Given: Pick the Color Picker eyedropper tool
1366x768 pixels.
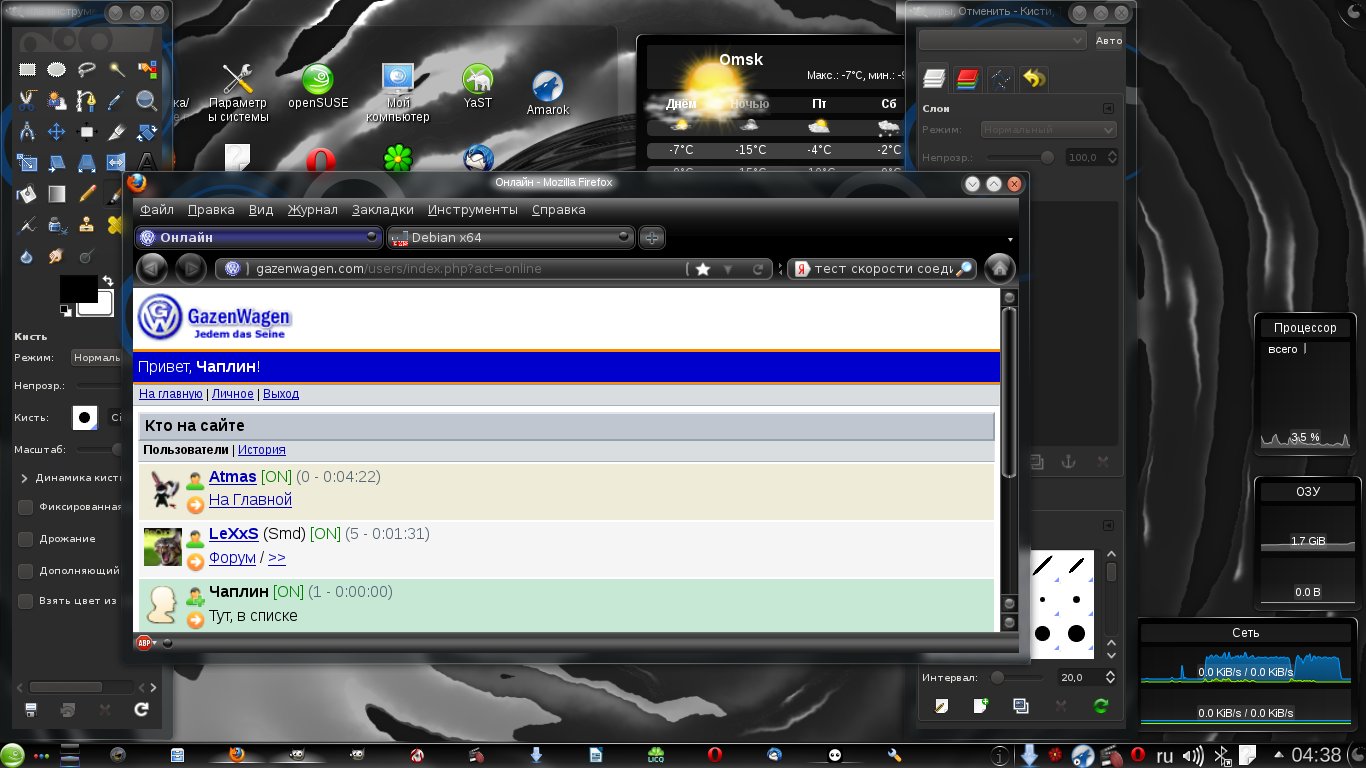Looking at the screenshot, I should tap(117, 100).
